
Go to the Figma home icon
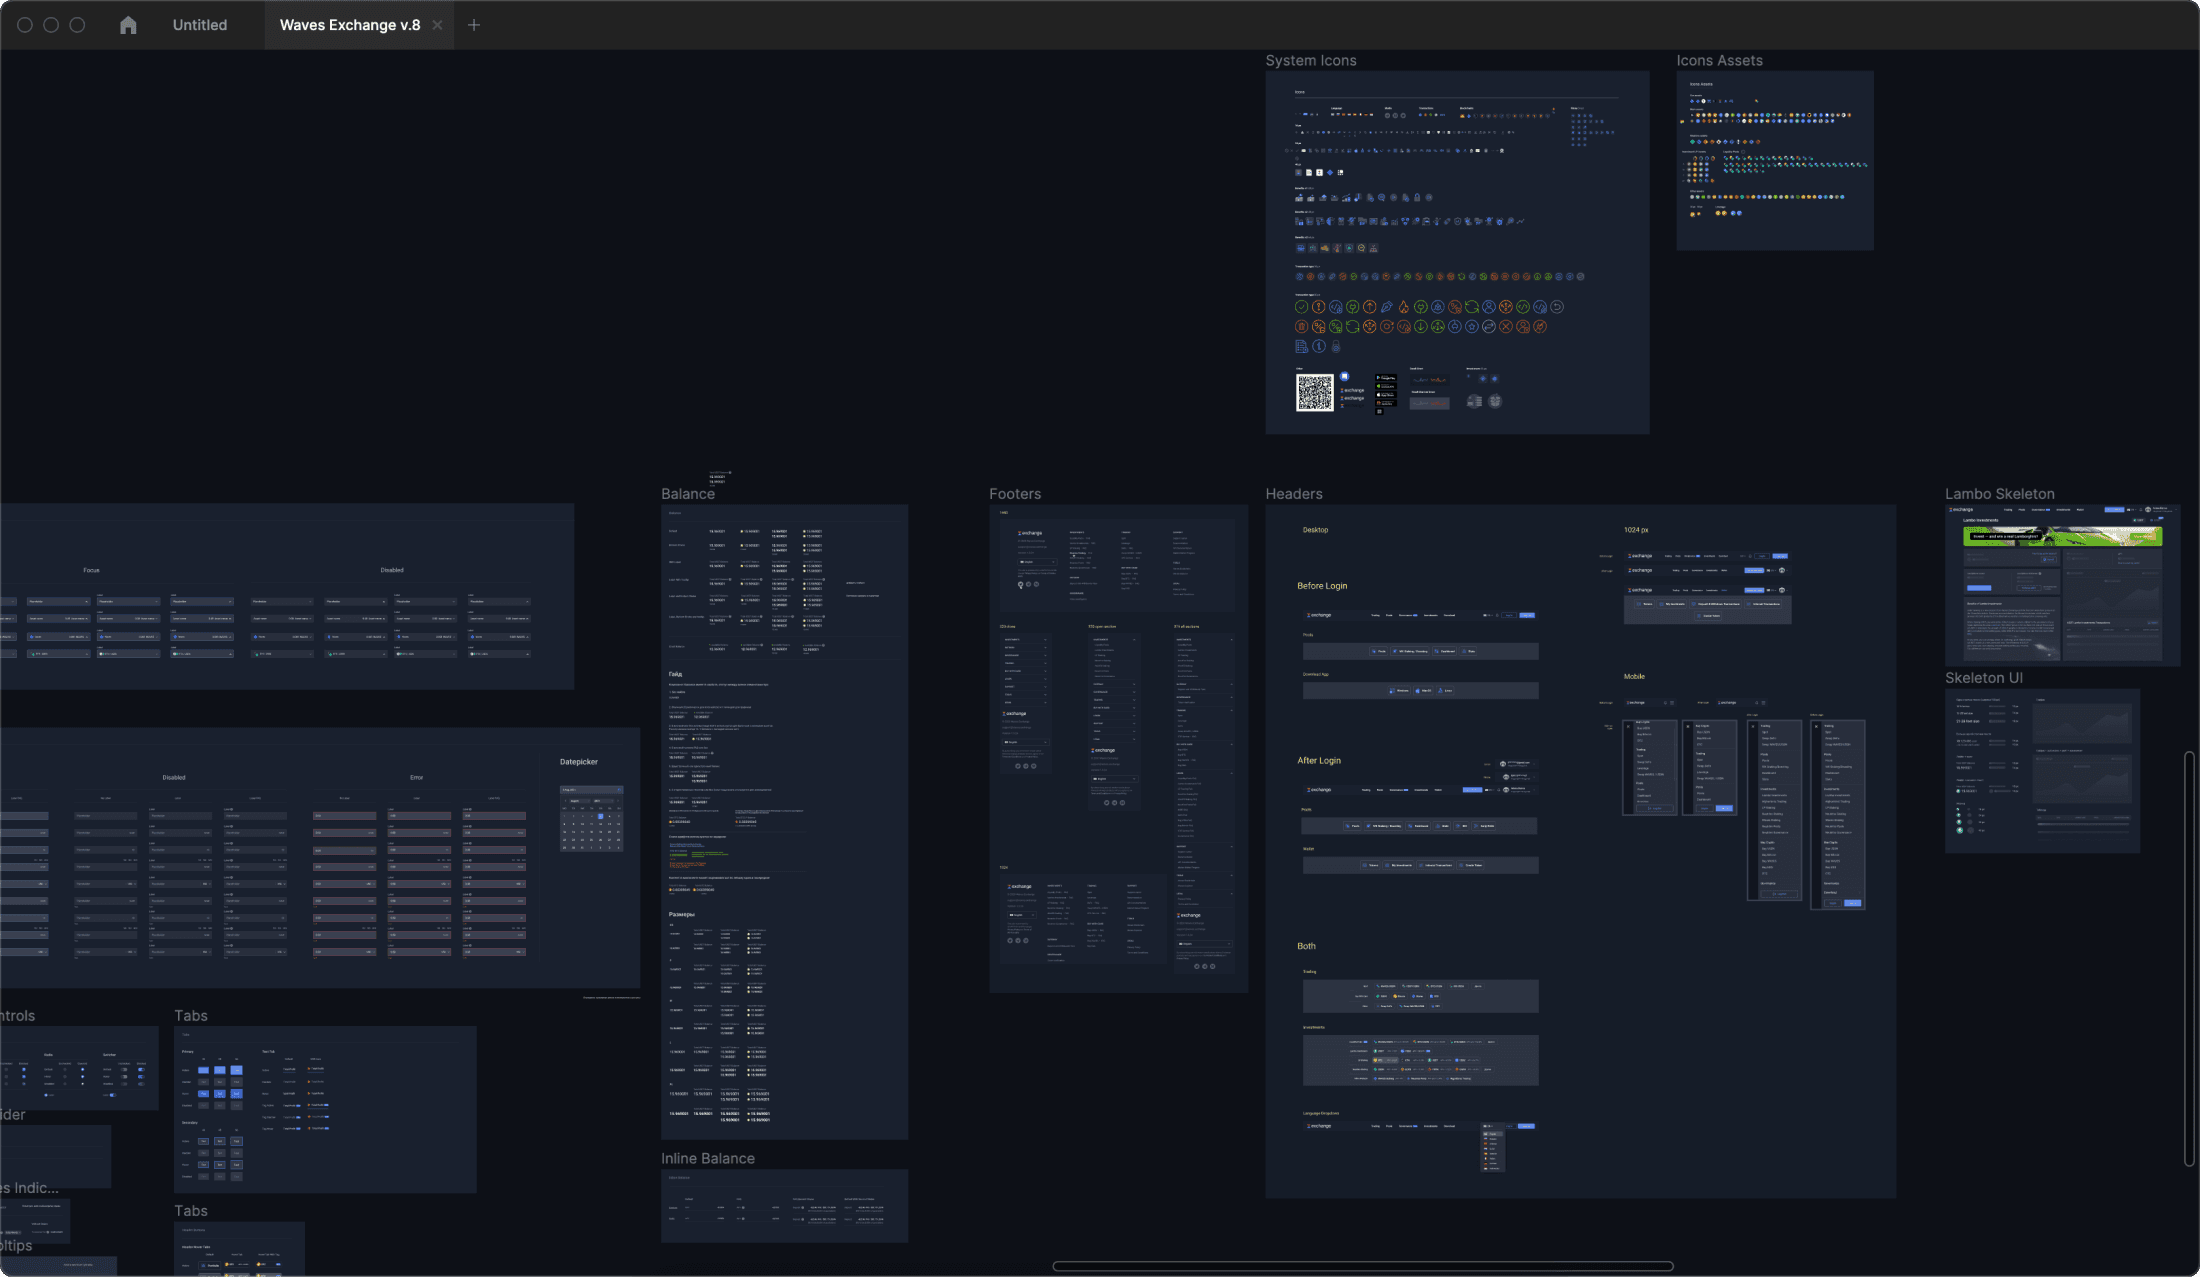pyautogui.click(x=128, y=25)
